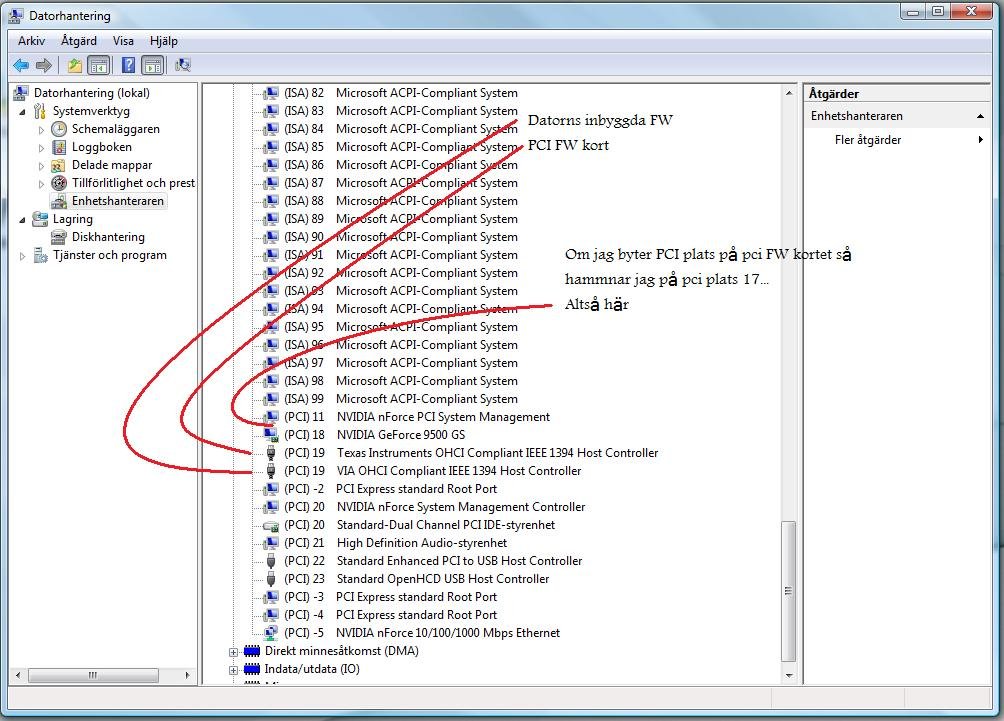Open Diskhantering under Lagring
Screen dimensions: 1004x721
(108, 237)
